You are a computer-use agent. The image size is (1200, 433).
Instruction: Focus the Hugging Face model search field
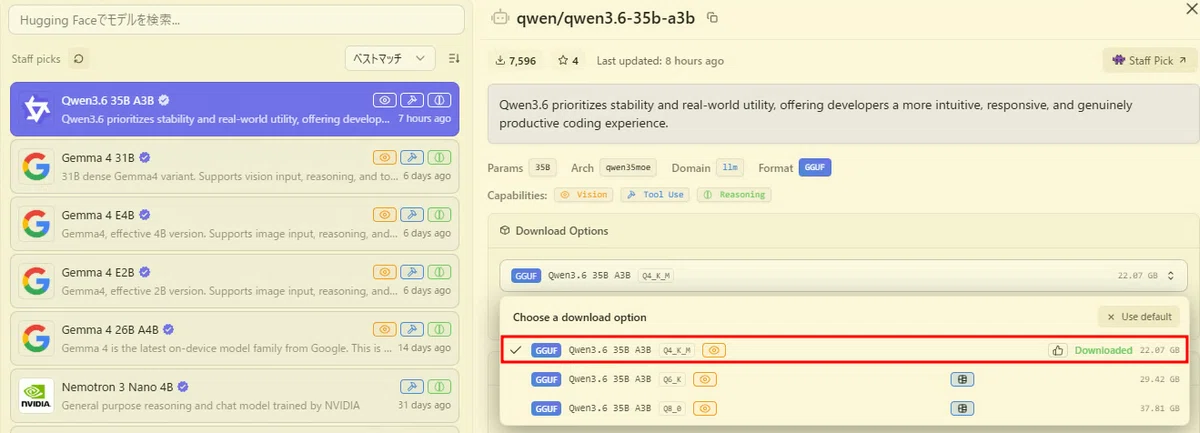tap(237, 19)
